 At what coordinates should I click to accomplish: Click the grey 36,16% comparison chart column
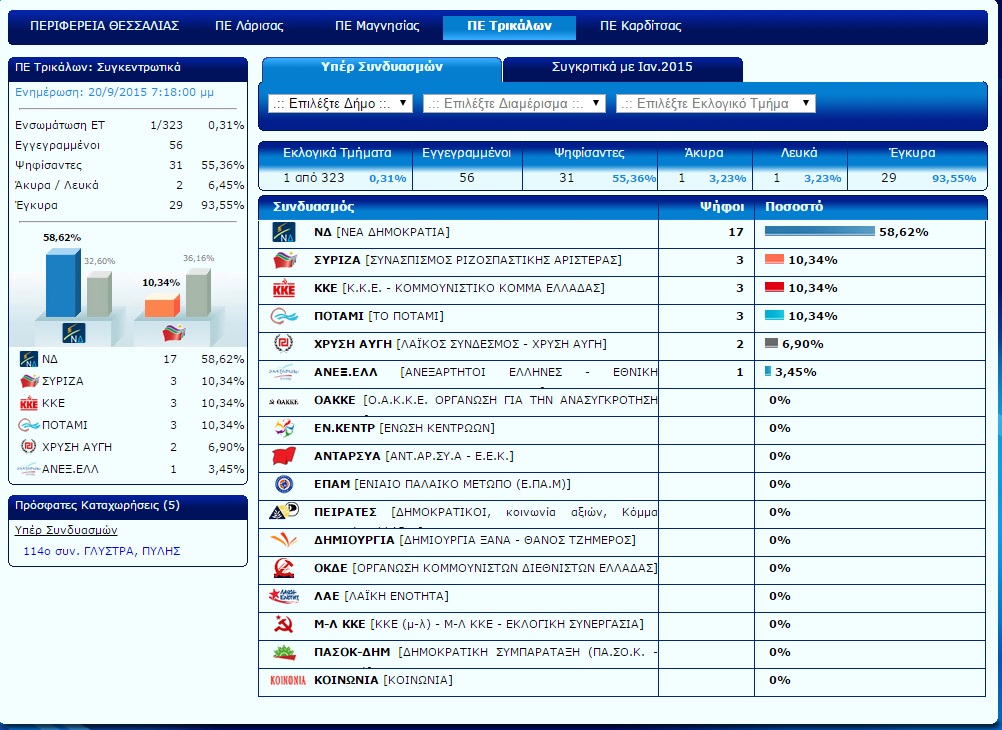coord(198,293)
